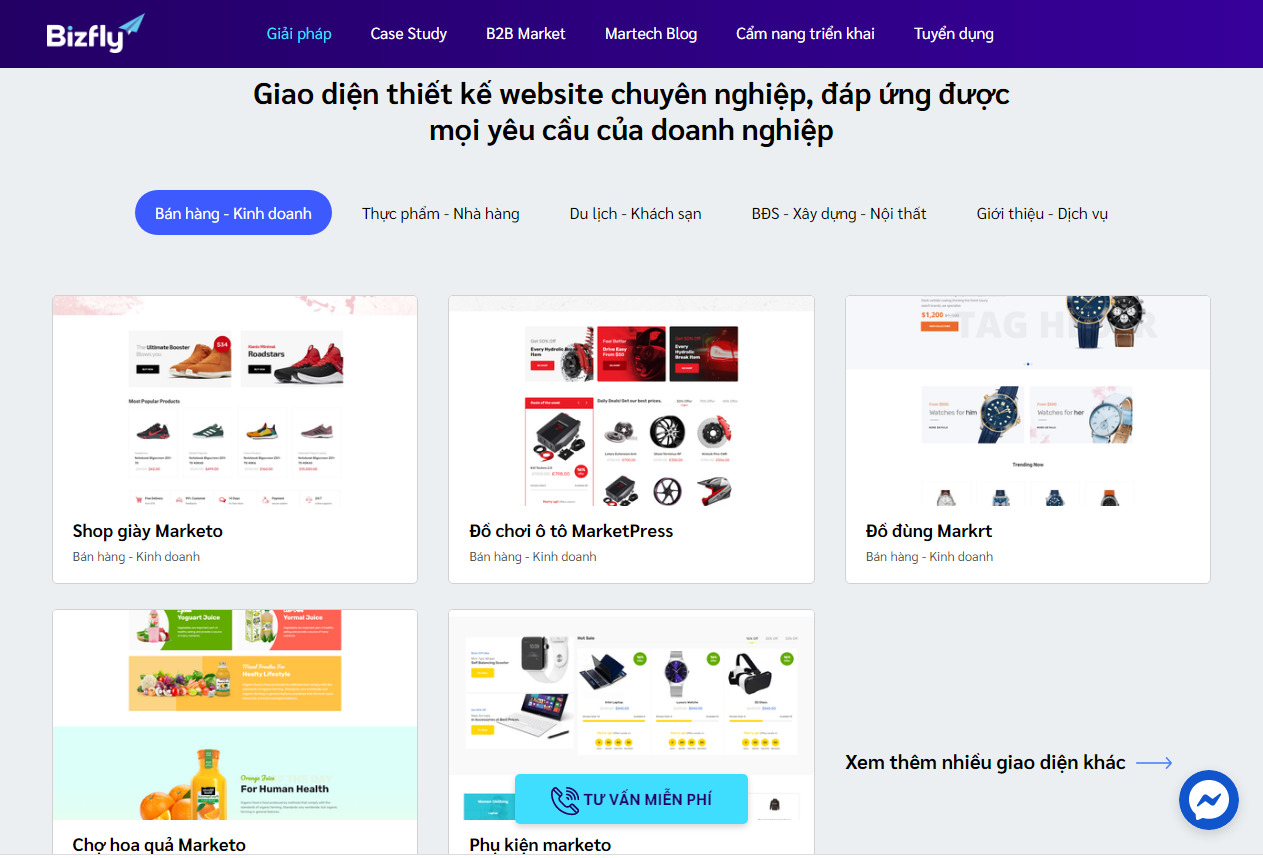Select Bán hàng - Kinh doanh tab
This screenshot has width=1263, height=858.
point(233,213)
